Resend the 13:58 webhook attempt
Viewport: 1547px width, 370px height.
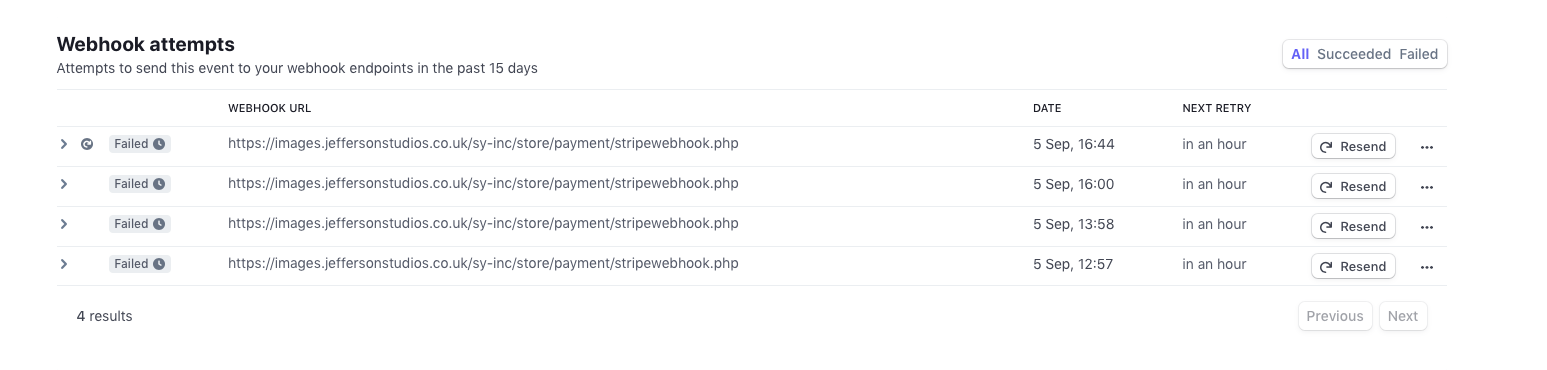click(1353, 226)
